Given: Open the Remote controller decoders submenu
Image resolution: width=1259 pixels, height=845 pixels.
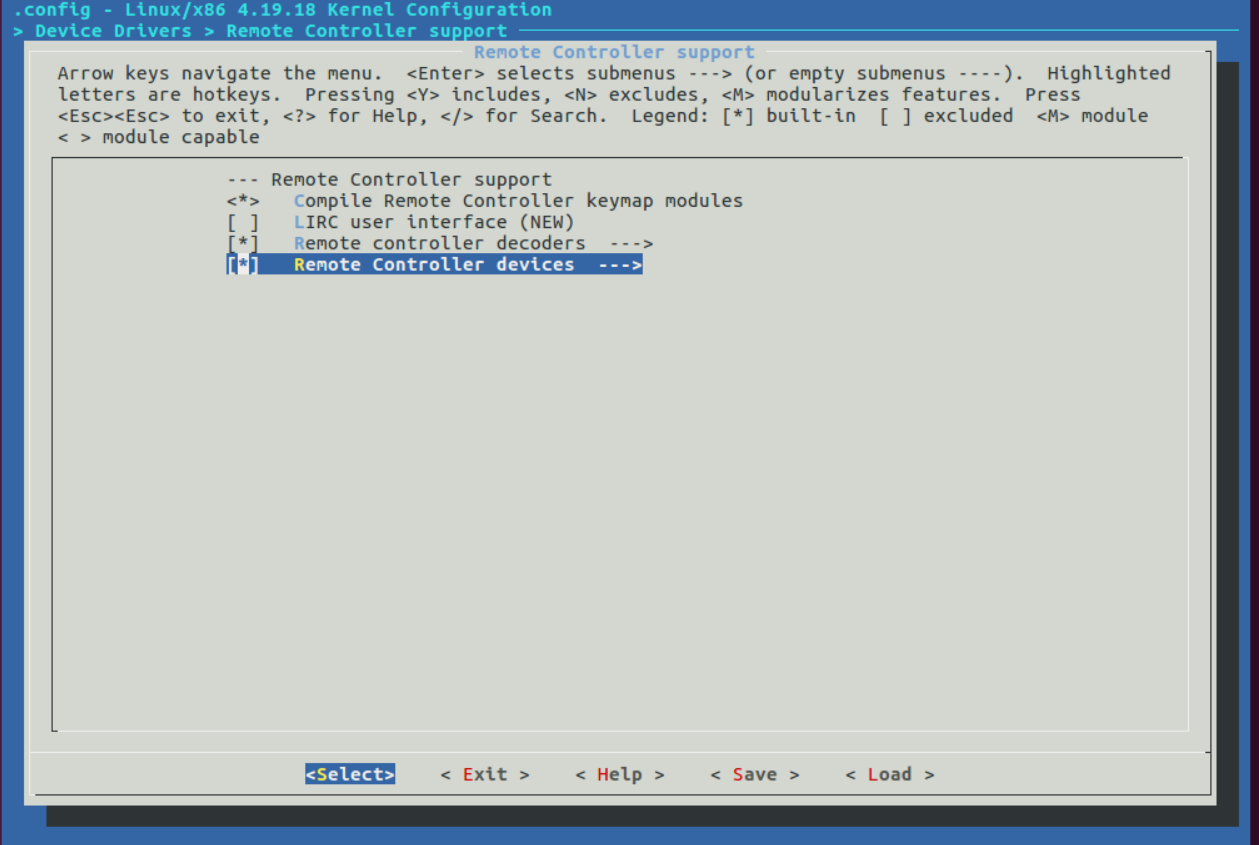Looking at the screenshot, I should coord(440,242).
